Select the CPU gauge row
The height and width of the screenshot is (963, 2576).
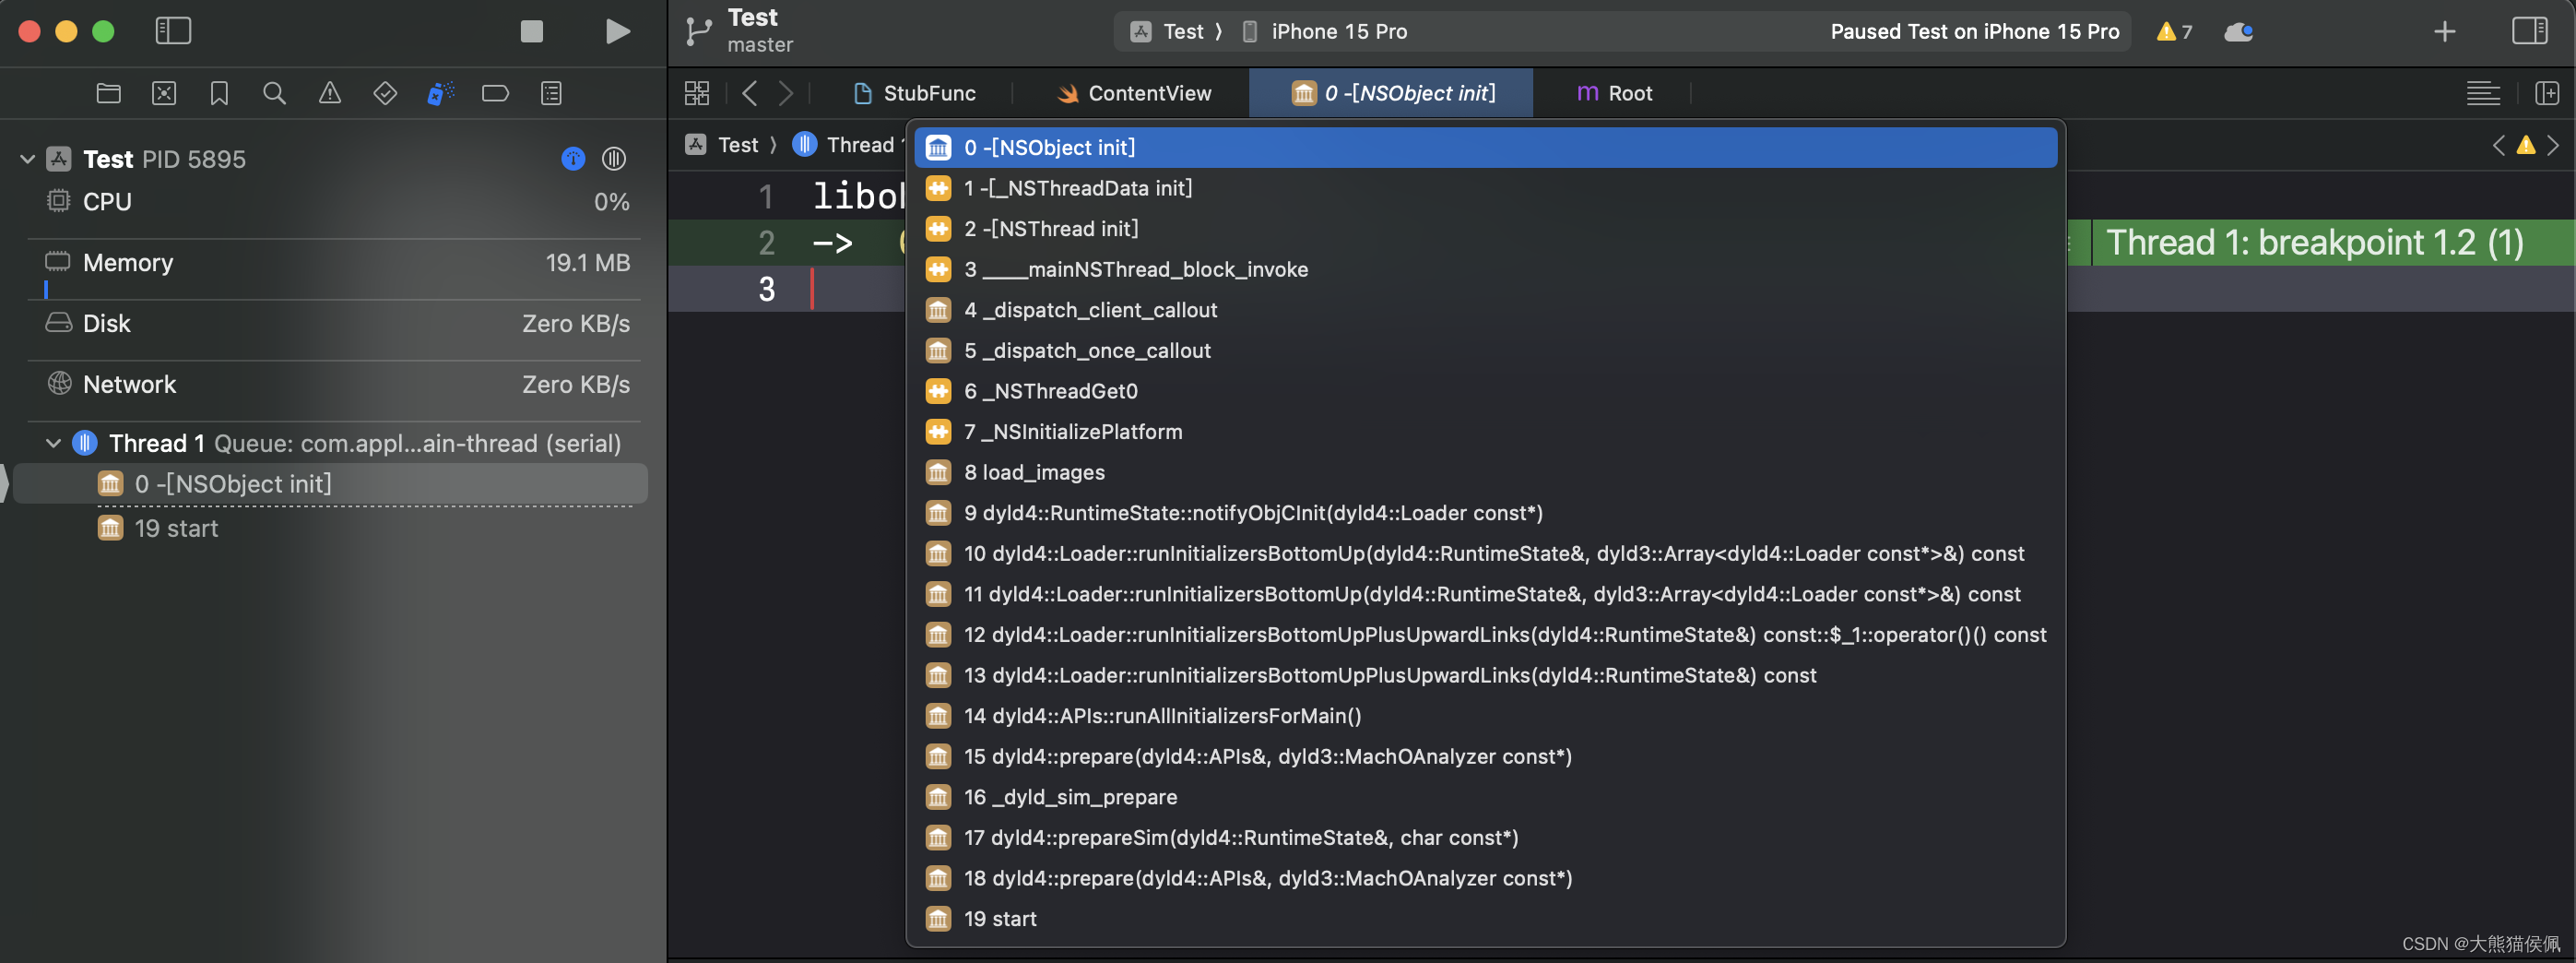[338, 201]
